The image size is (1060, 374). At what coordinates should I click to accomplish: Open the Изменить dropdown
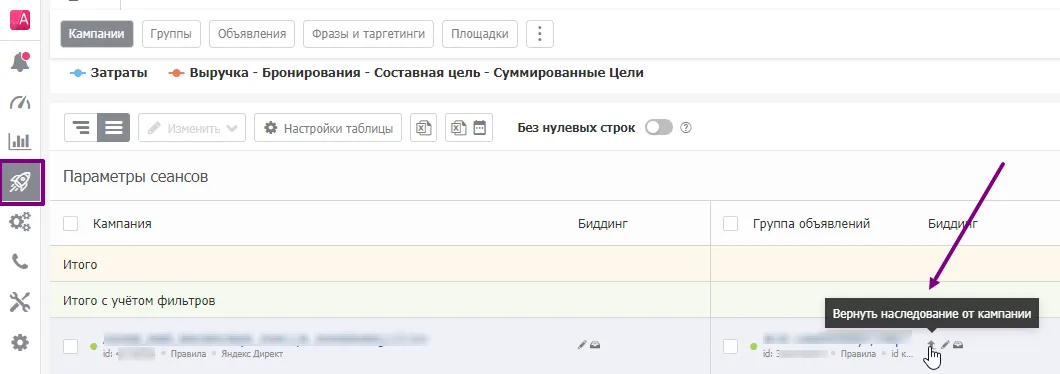coord(192,128)
